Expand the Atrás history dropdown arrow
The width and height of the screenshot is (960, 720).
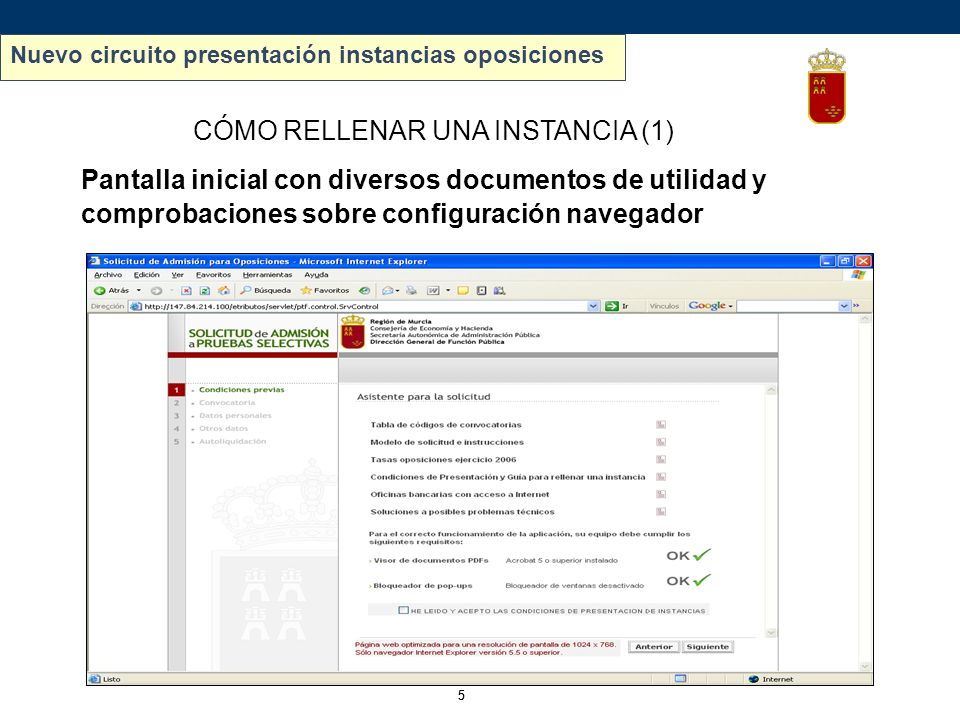[139, 291]
